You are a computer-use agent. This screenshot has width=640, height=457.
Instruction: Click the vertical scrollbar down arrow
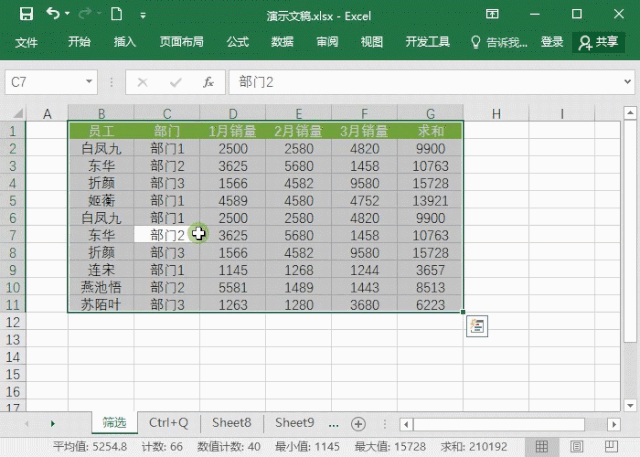tap(630, 405)
